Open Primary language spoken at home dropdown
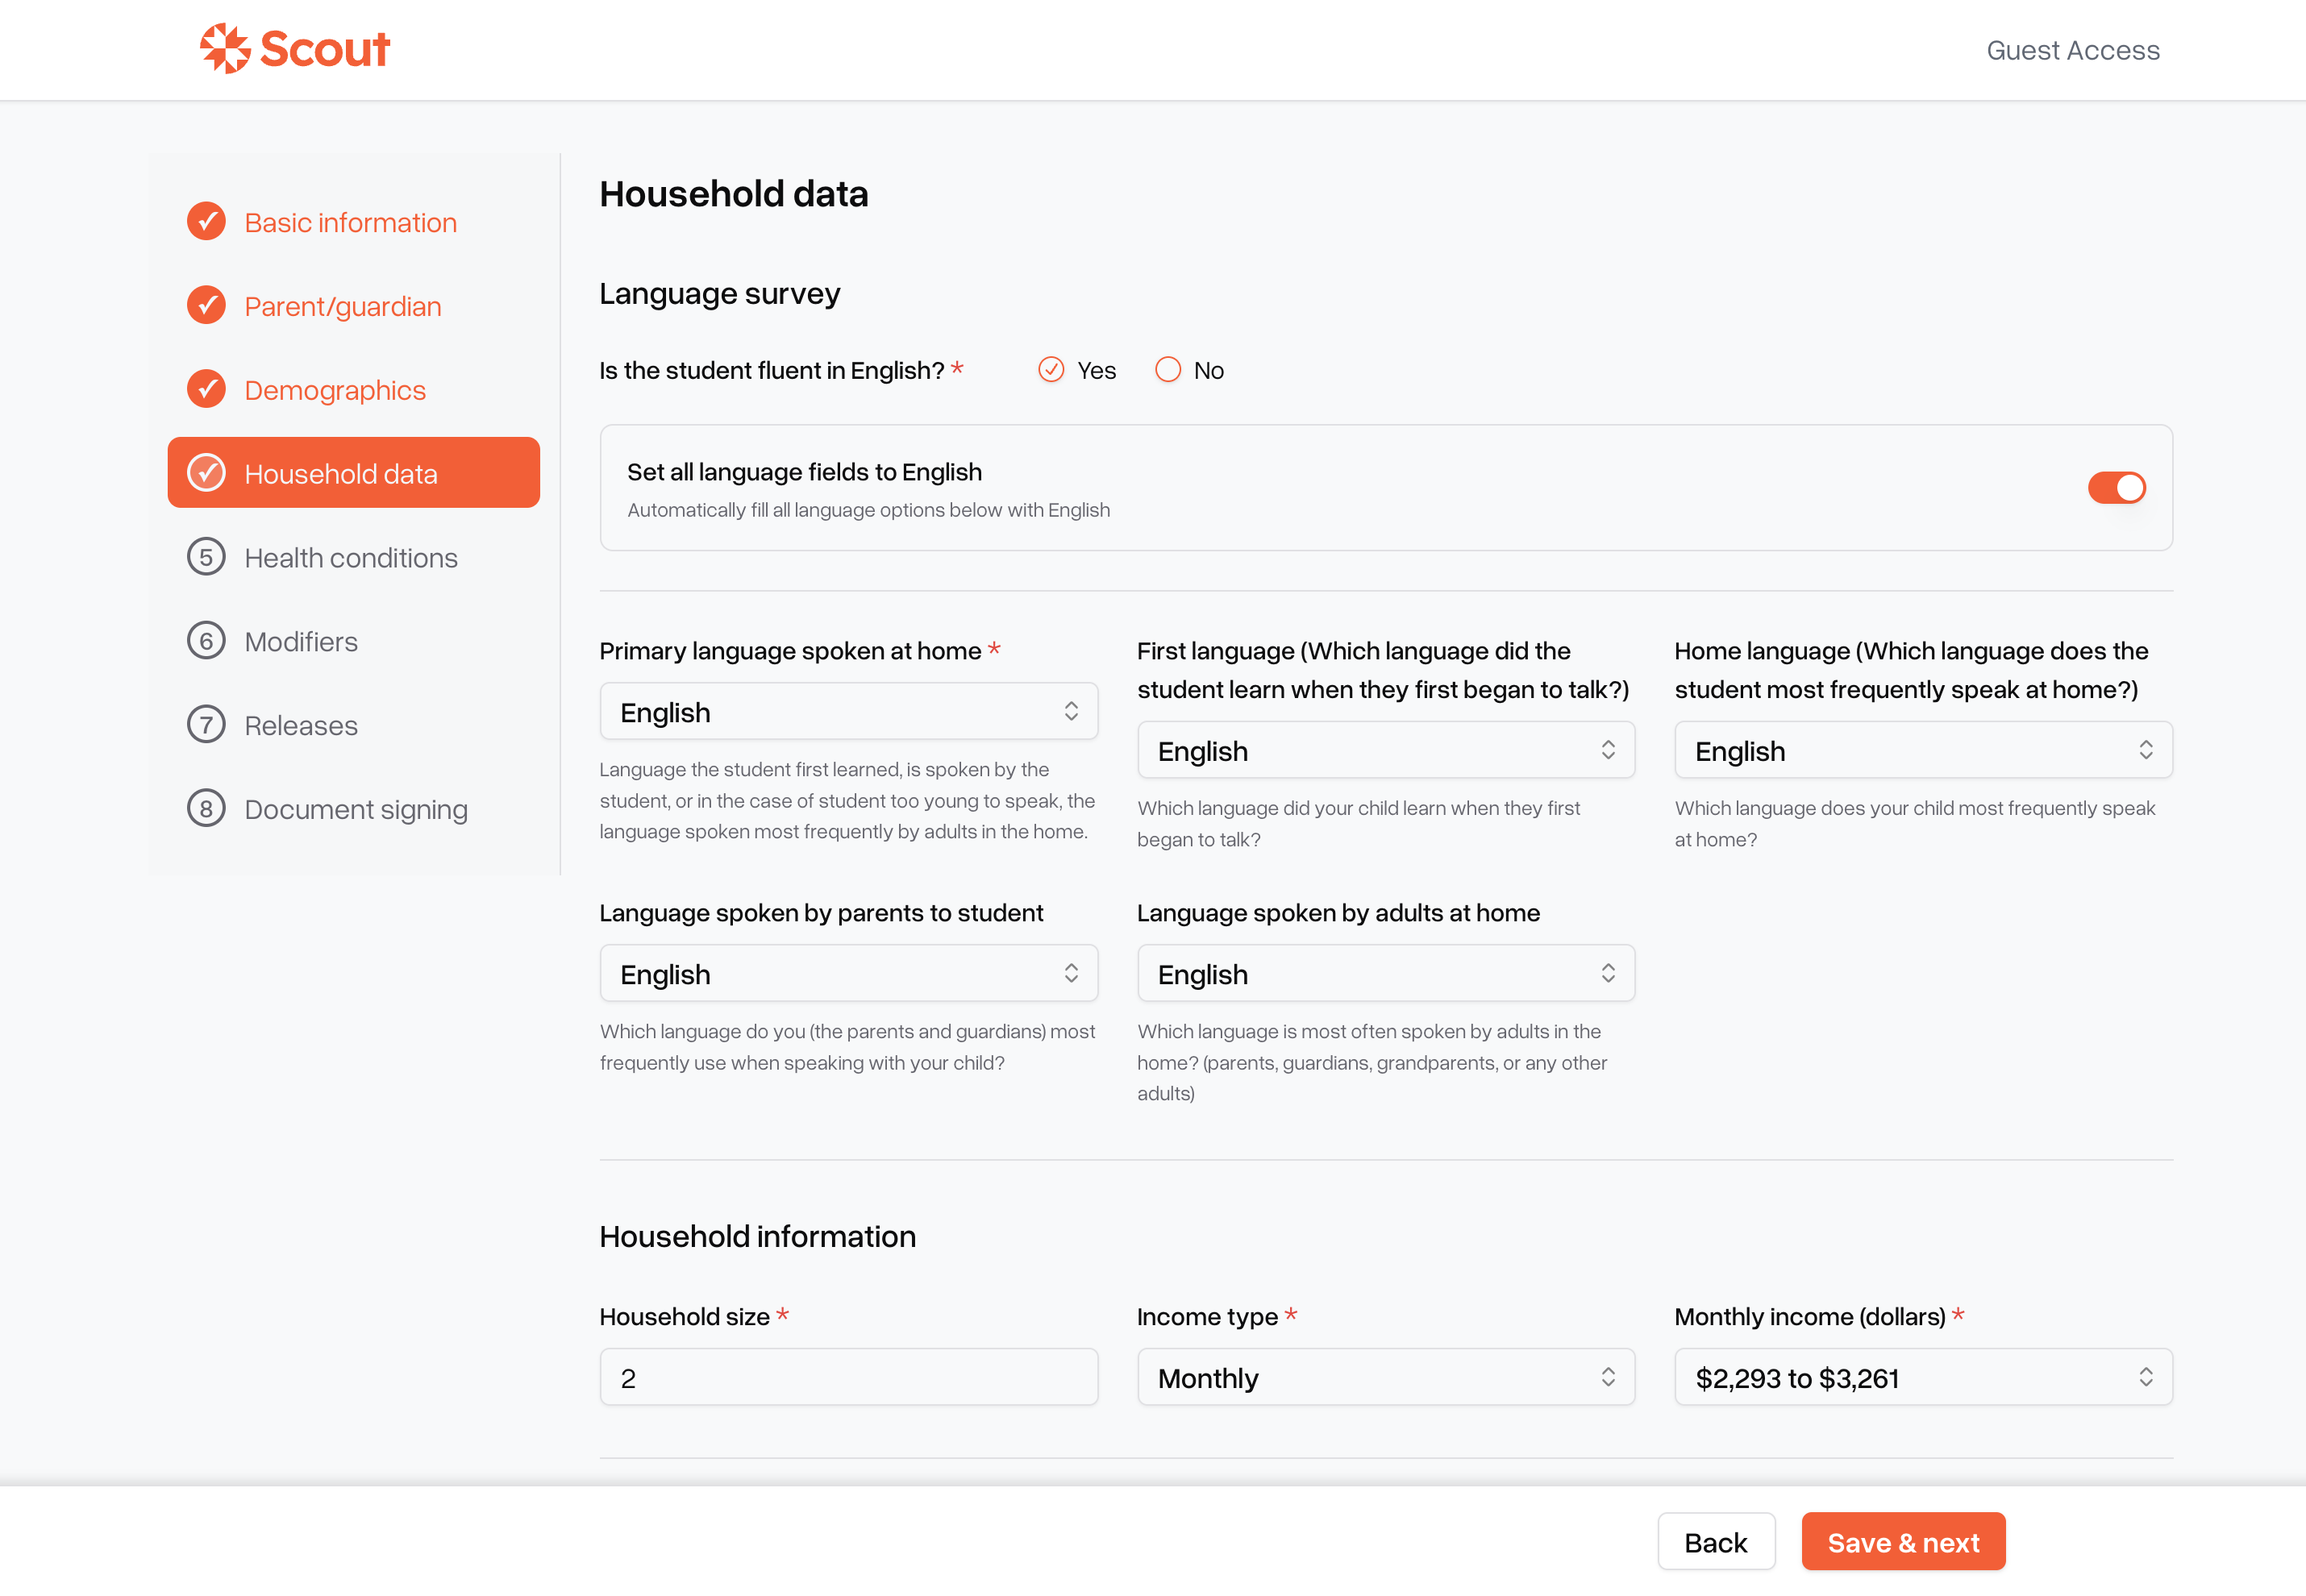The image size is (2306, 1596). (x=848, y=712)
